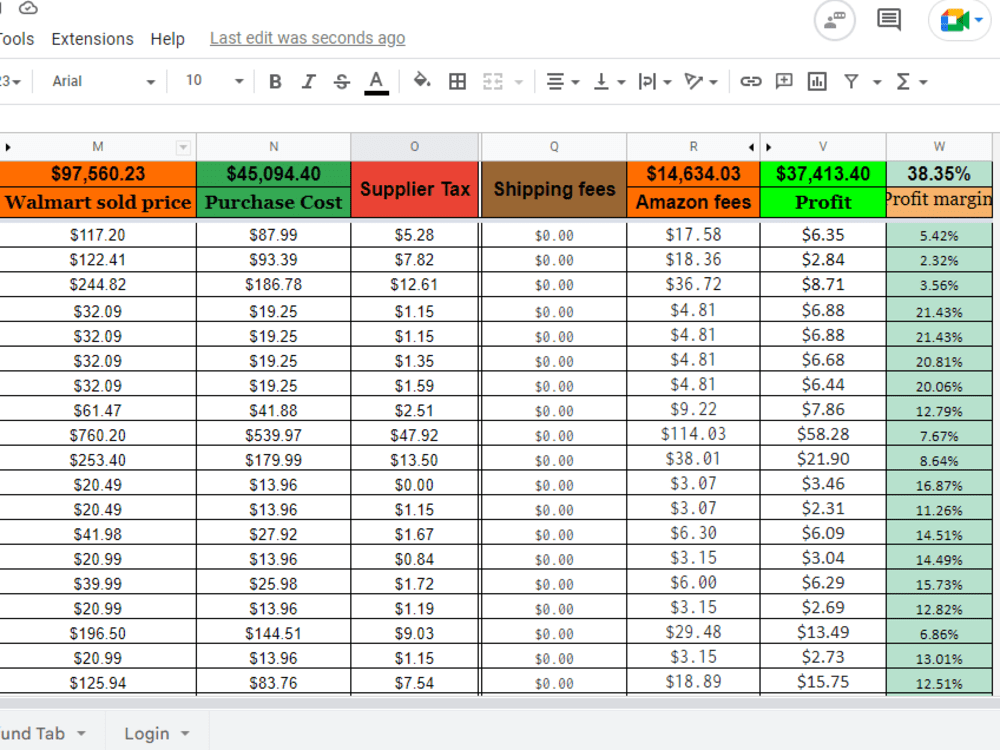Toggle bold formatting
1000x750 pixels.
click(275, 82)
